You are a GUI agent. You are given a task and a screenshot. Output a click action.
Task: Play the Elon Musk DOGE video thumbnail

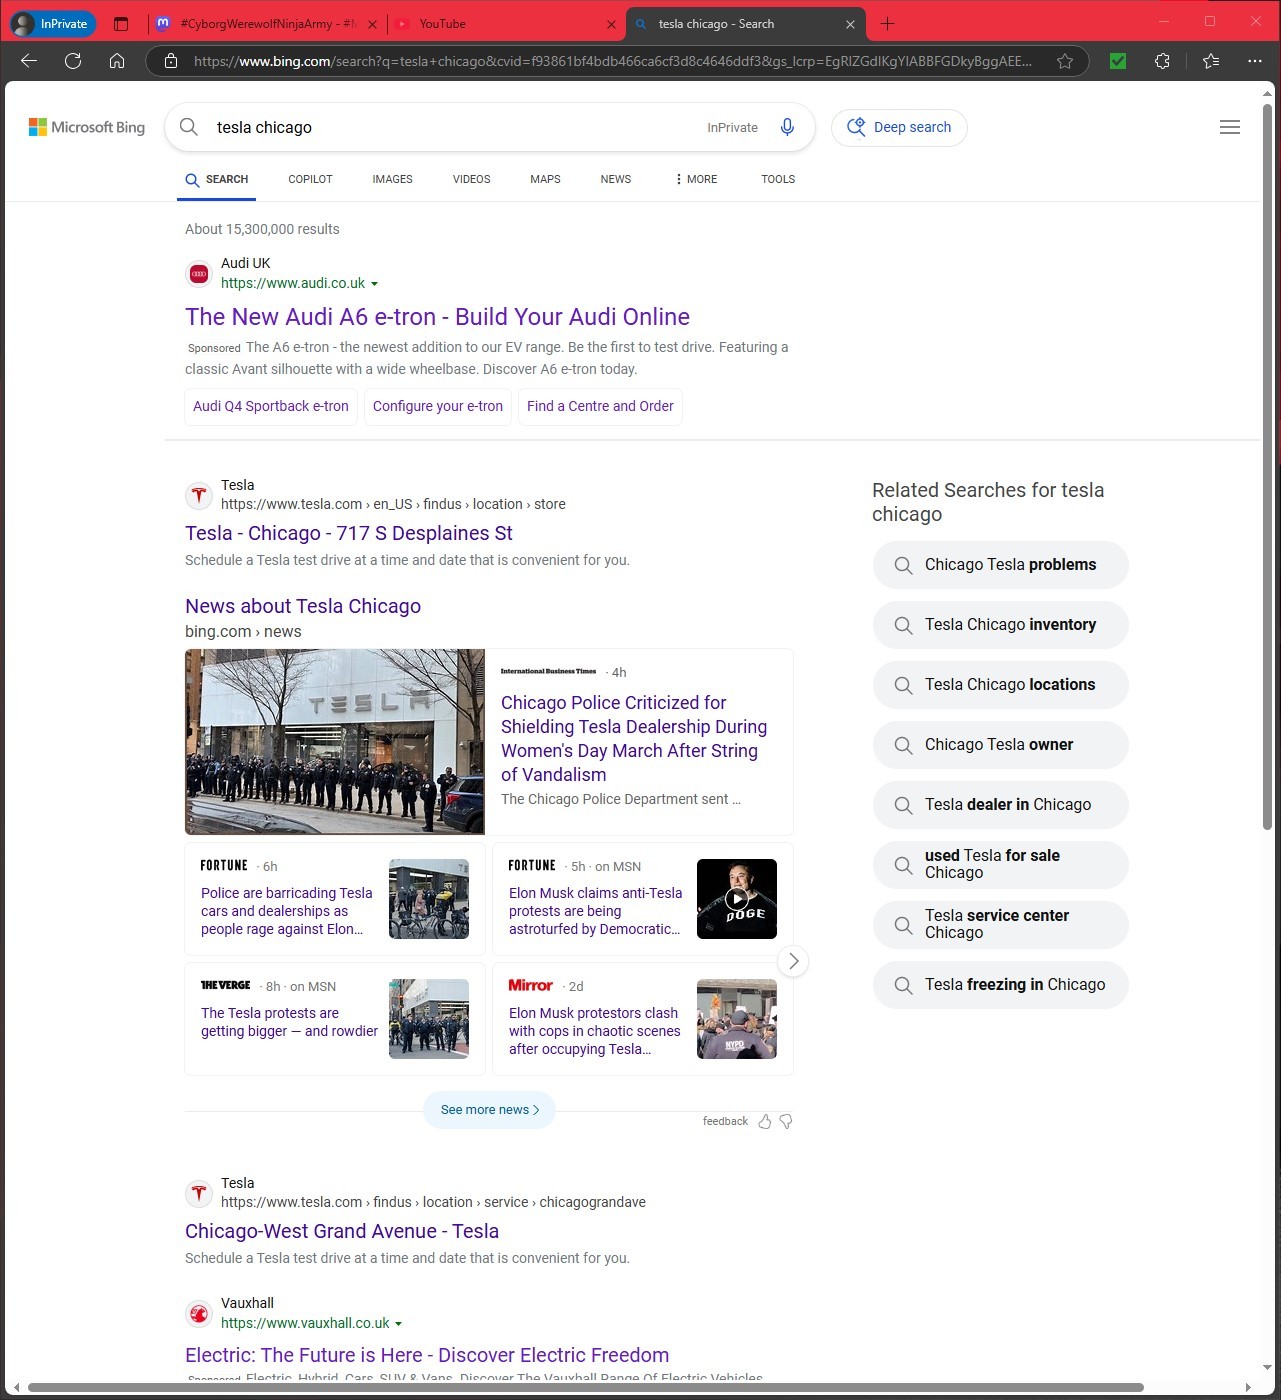click(737, 899)
